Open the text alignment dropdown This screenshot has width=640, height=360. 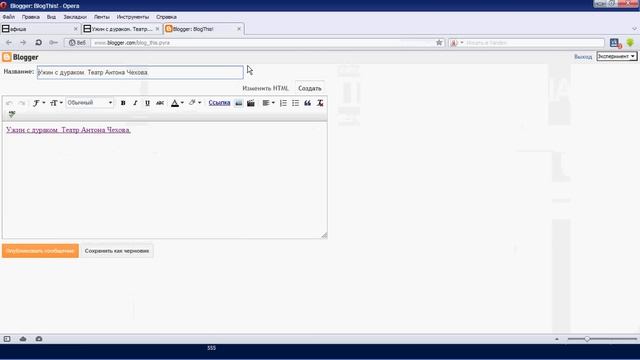(x=268, y=103)
